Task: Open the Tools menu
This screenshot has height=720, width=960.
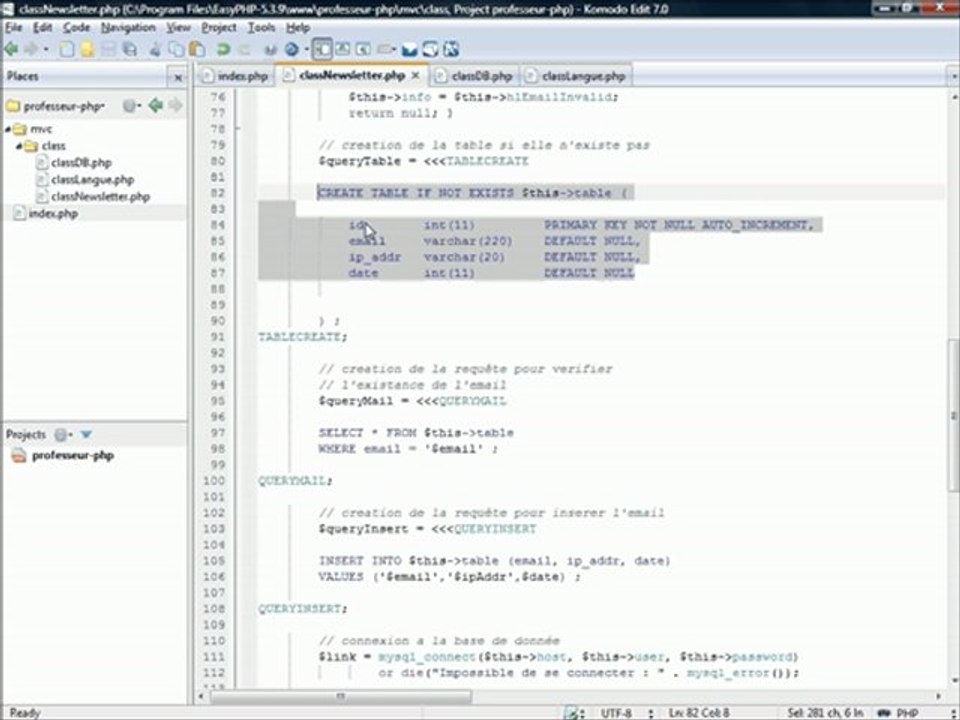Action: (x=261, y=28)
